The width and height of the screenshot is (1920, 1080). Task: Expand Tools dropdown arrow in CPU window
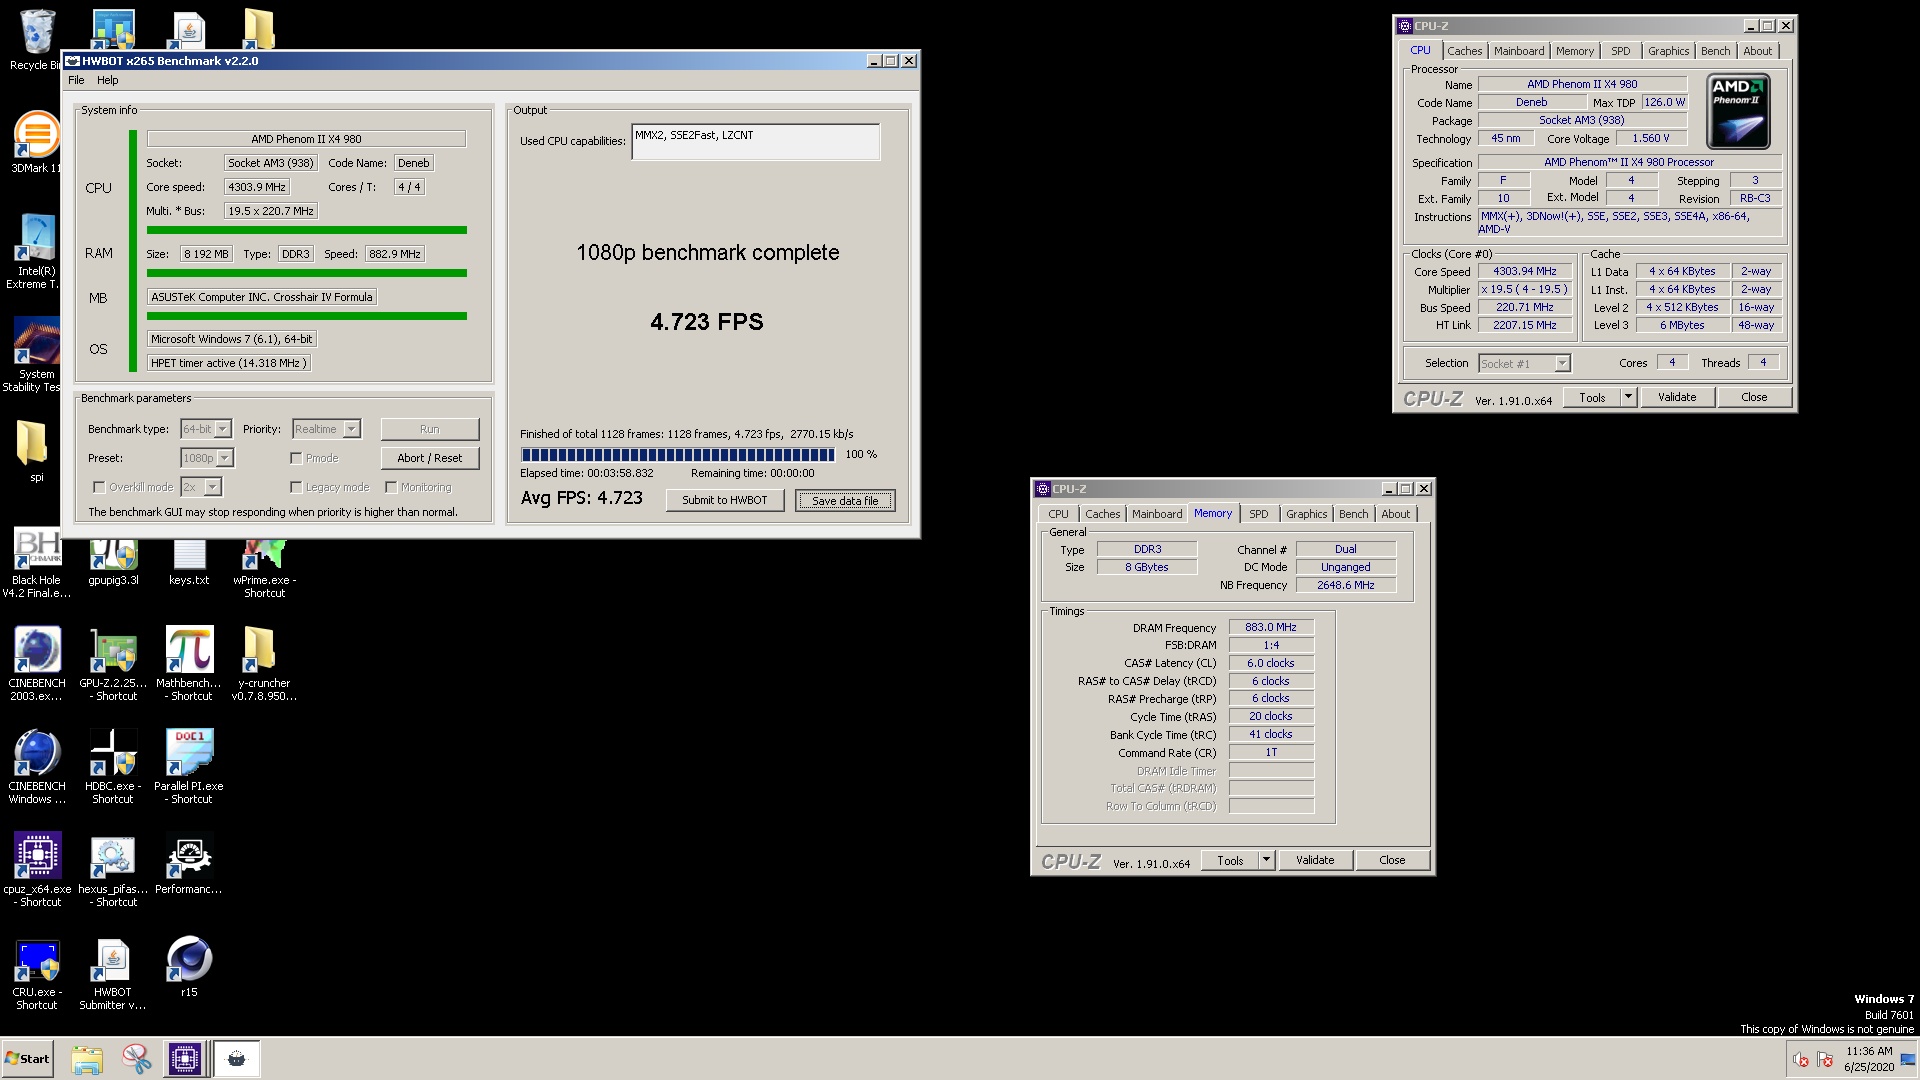coord(1628,397)
